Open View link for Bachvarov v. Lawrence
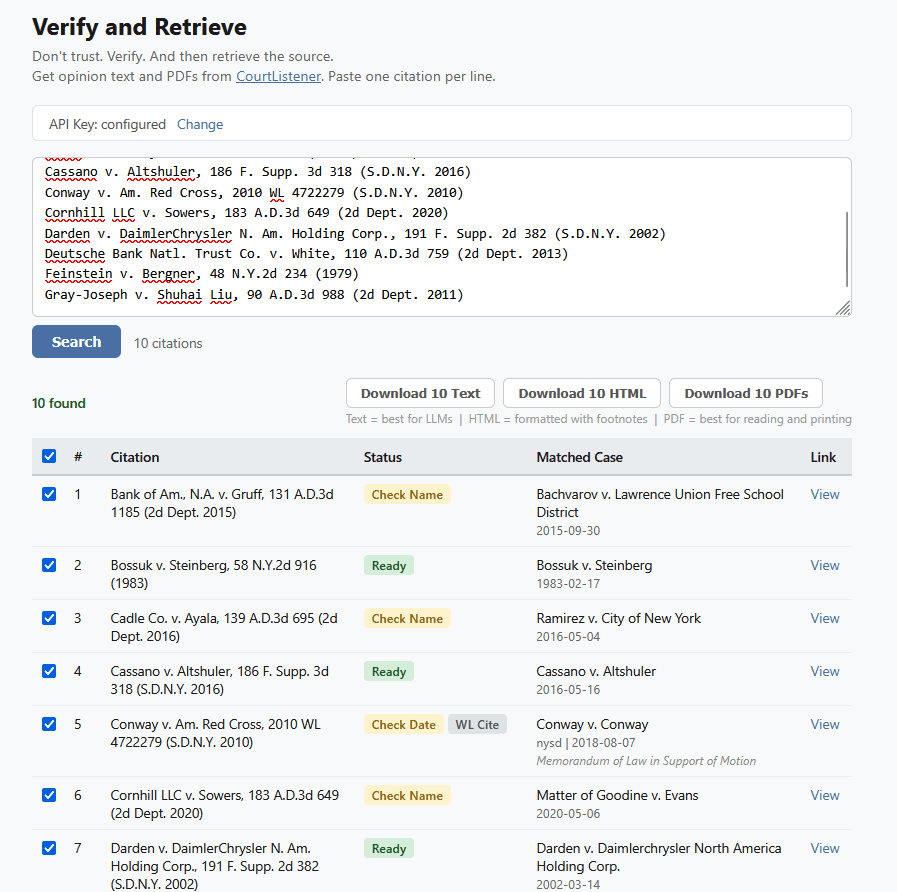This screenshot has width=897, height=892. coord(825,494)
